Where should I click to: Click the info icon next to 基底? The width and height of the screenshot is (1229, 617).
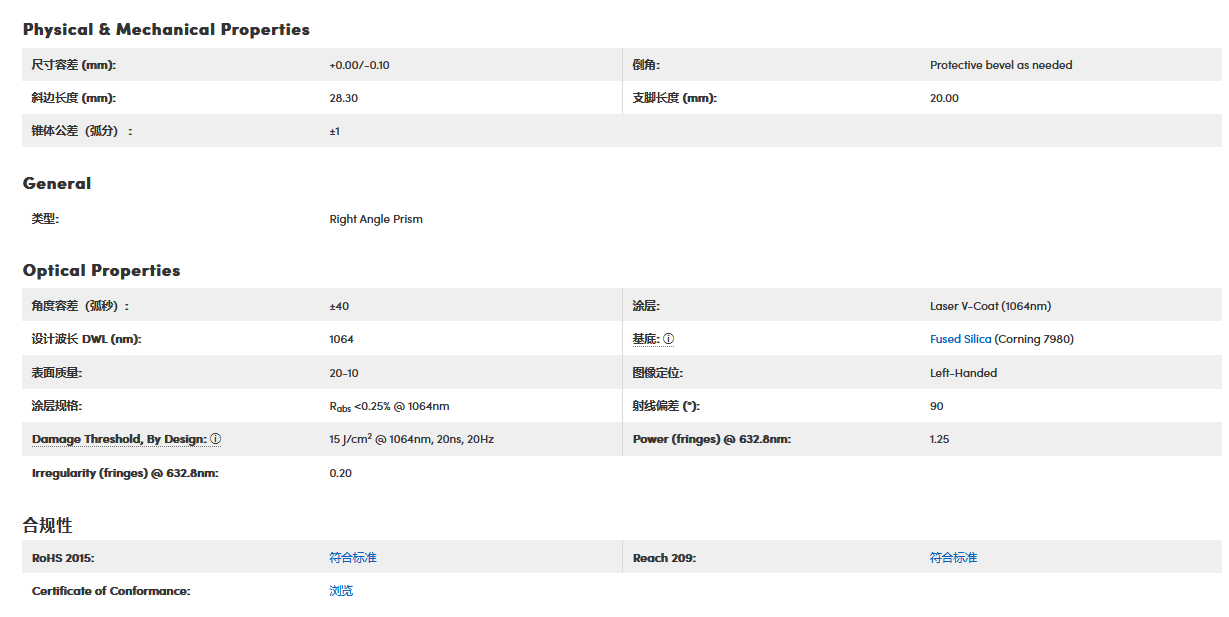click(668, 339)
